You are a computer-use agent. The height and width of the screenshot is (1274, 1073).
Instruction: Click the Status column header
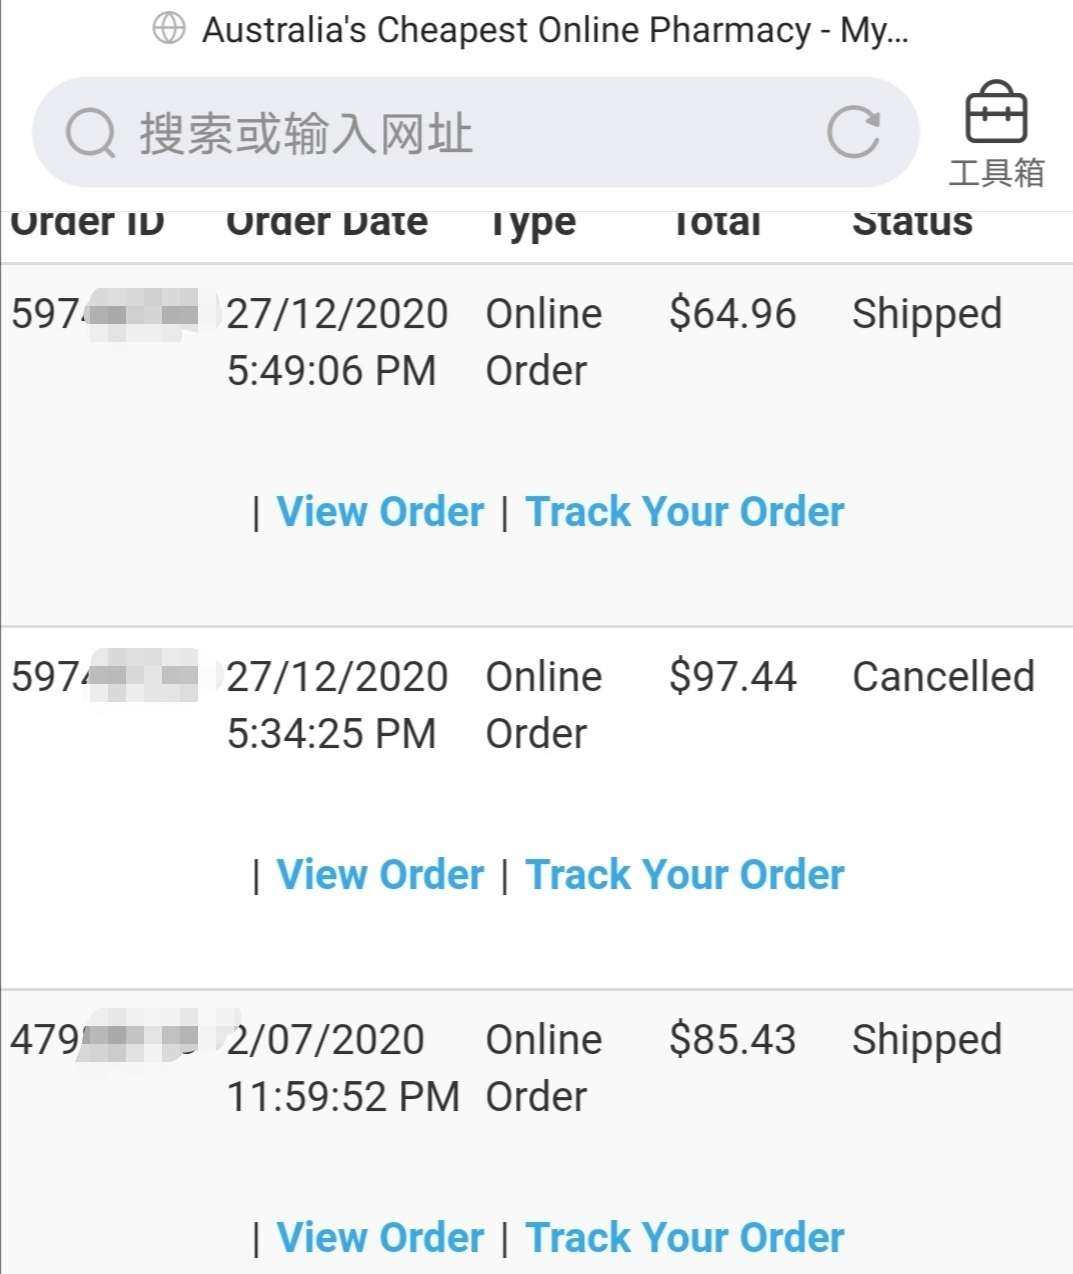pos(912,222)
